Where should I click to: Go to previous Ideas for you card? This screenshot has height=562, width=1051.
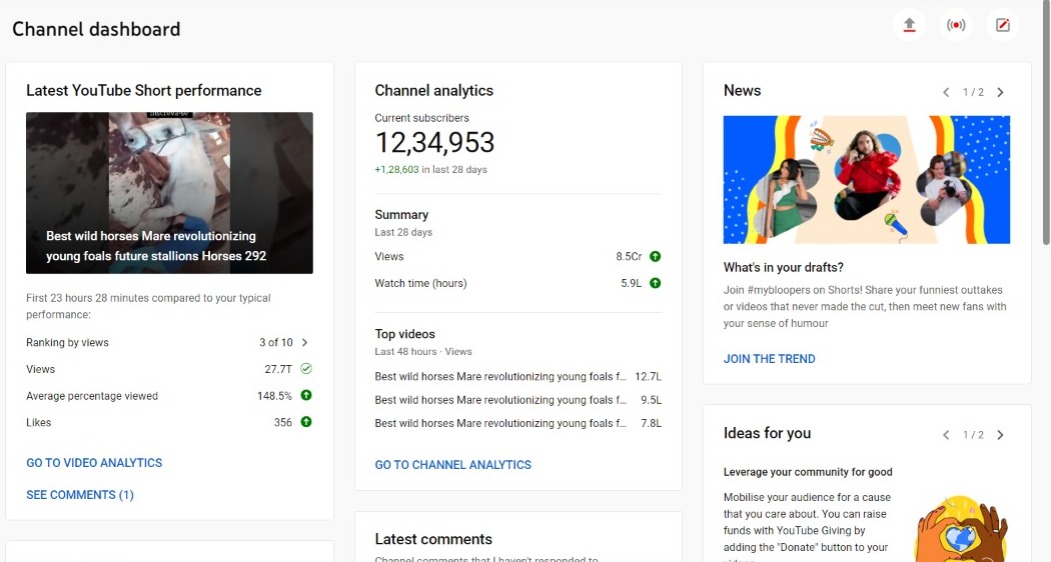pos(946,435)
